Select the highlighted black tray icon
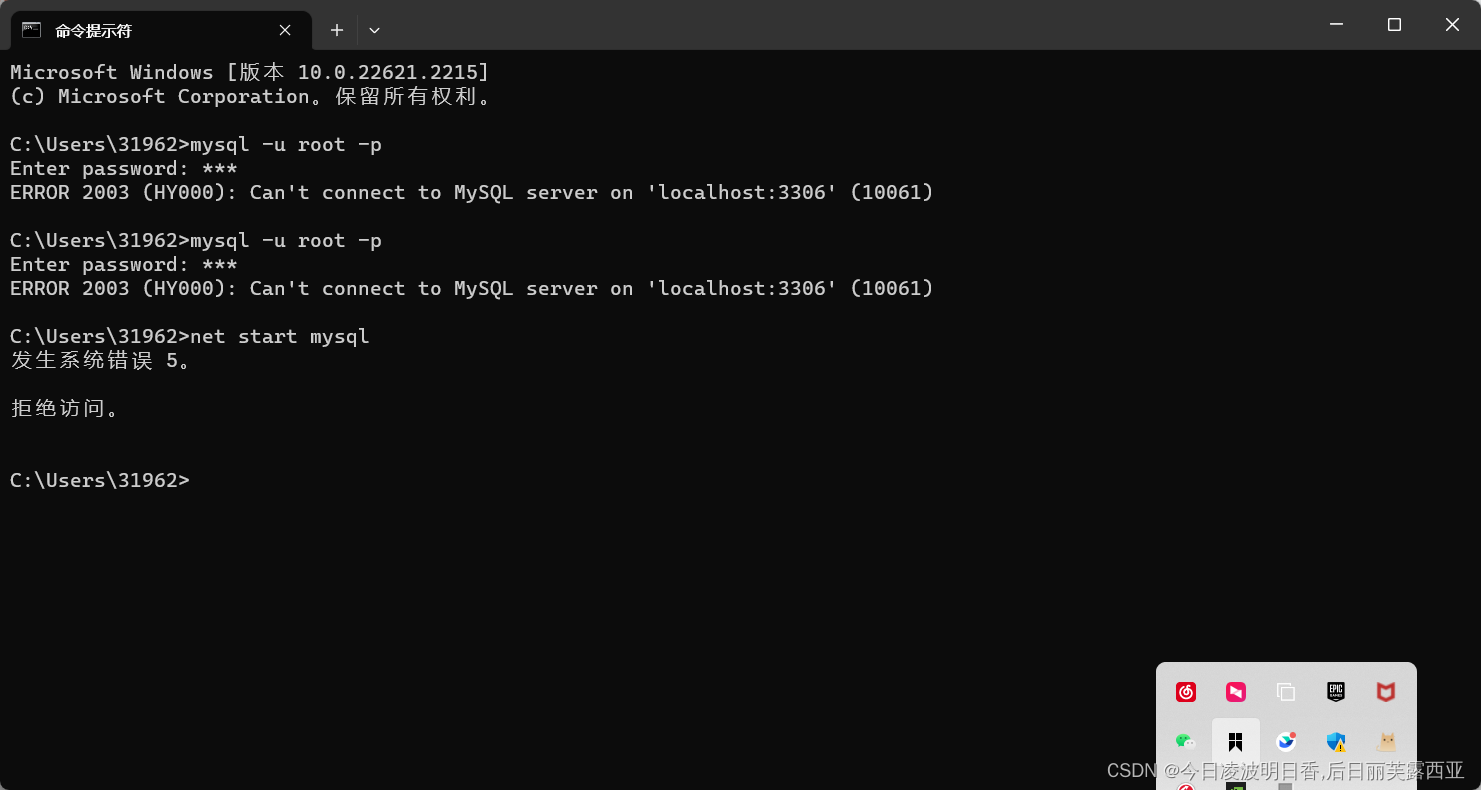 pos(1236,741)
